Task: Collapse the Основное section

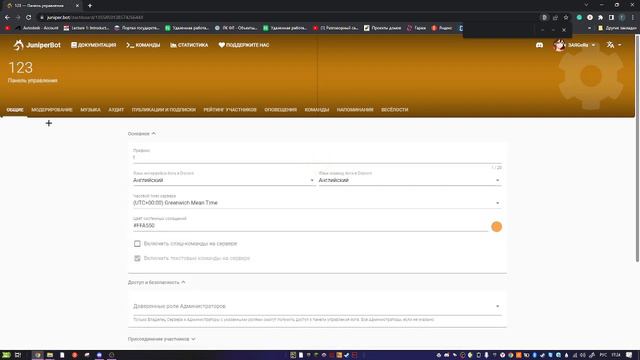Action: point(141,133)
